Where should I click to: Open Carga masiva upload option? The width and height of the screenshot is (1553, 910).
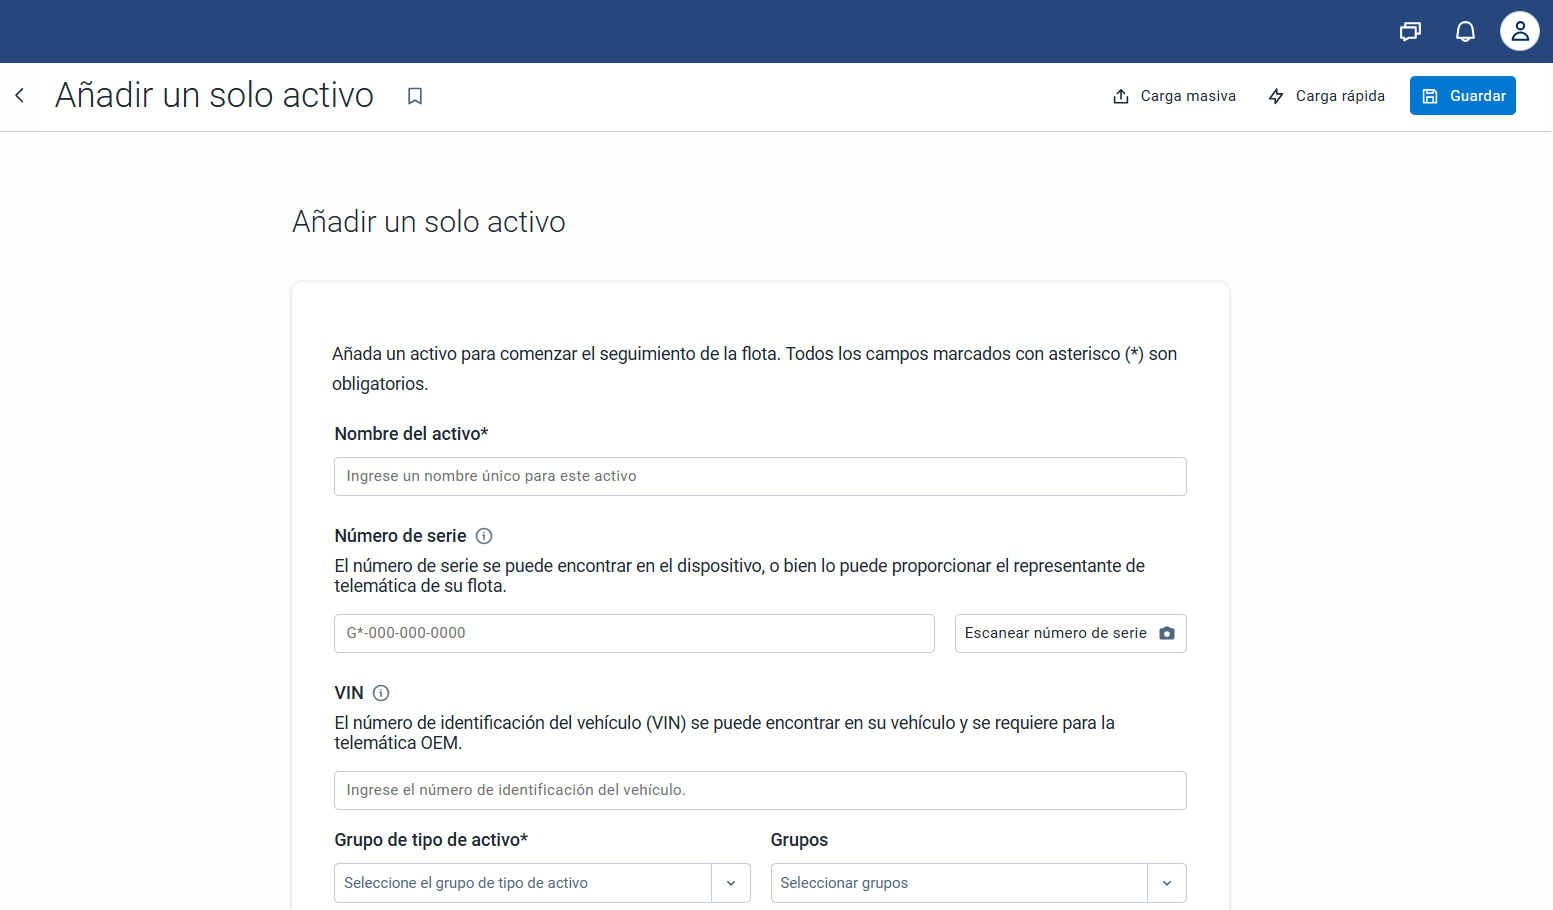pyautogui.click(x=1174, y=96)
